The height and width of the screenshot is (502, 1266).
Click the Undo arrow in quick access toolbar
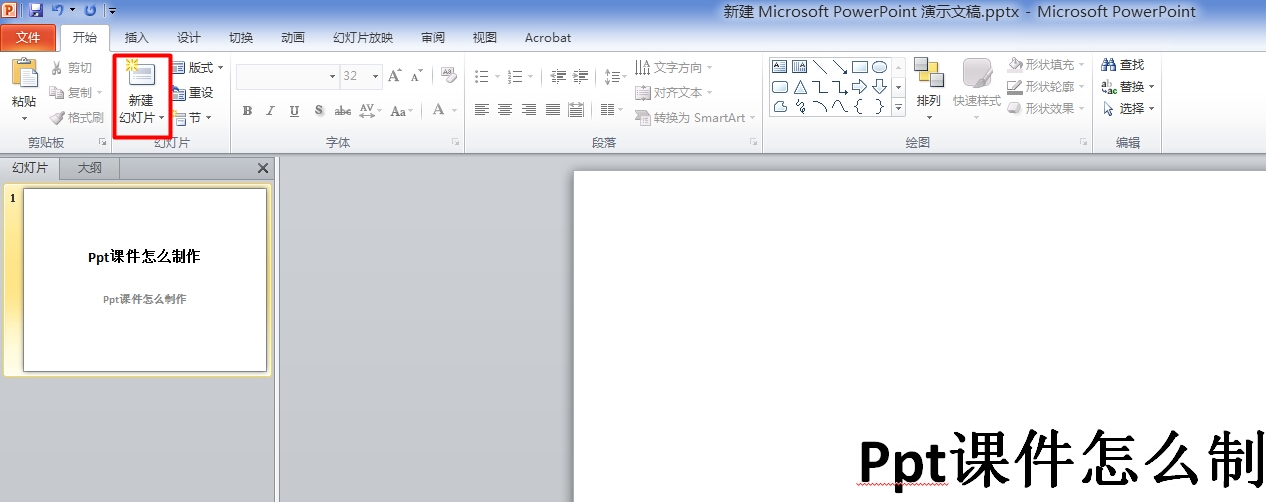[x=58, y=10]
